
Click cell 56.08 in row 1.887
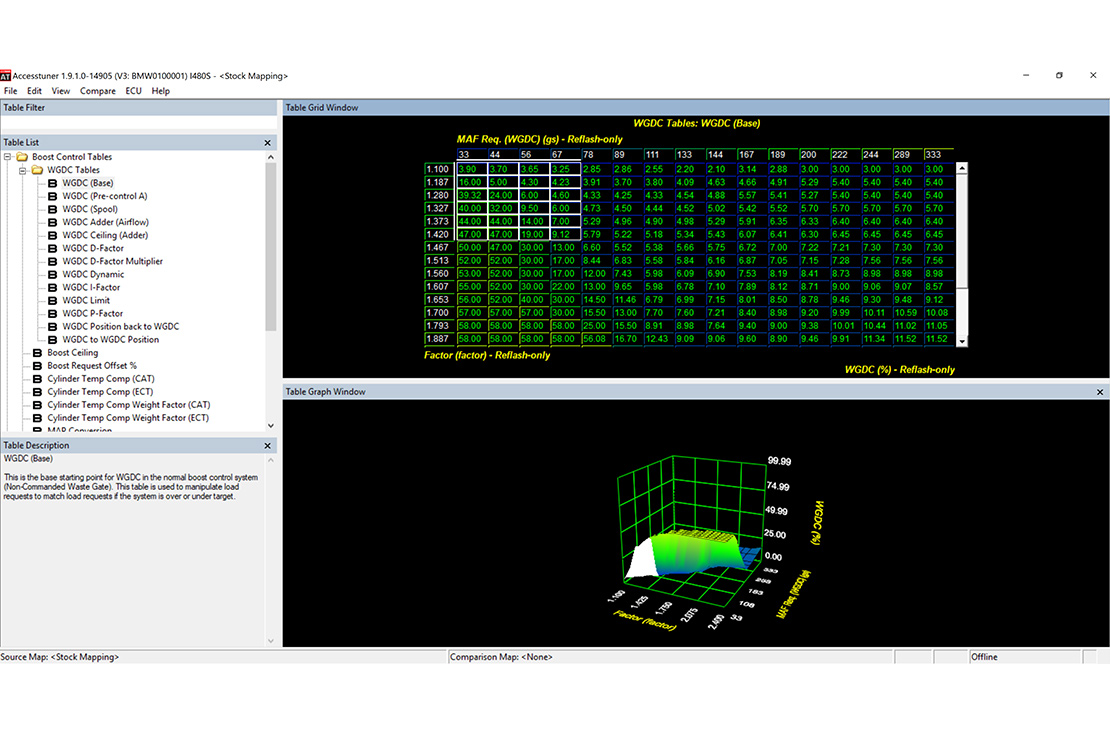[596, 339]
